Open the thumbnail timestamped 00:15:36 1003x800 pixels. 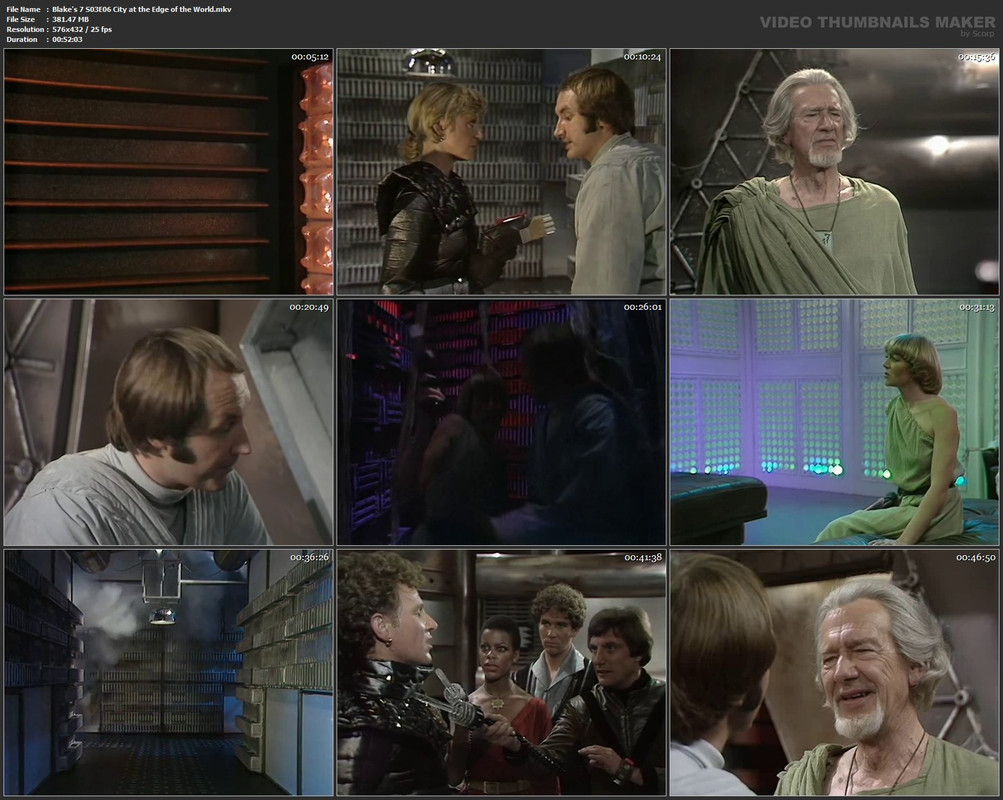[834, 171]
